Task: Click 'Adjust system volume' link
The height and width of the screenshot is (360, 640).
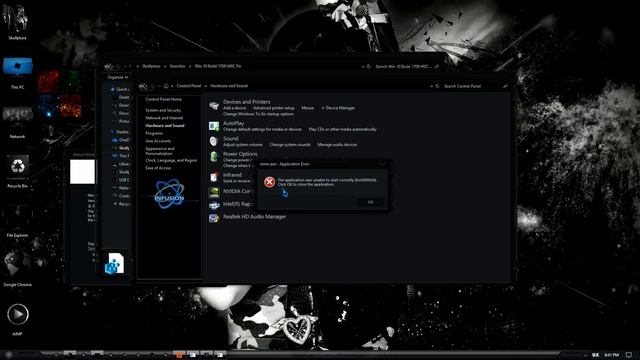Action: click(x=242, y=145)
